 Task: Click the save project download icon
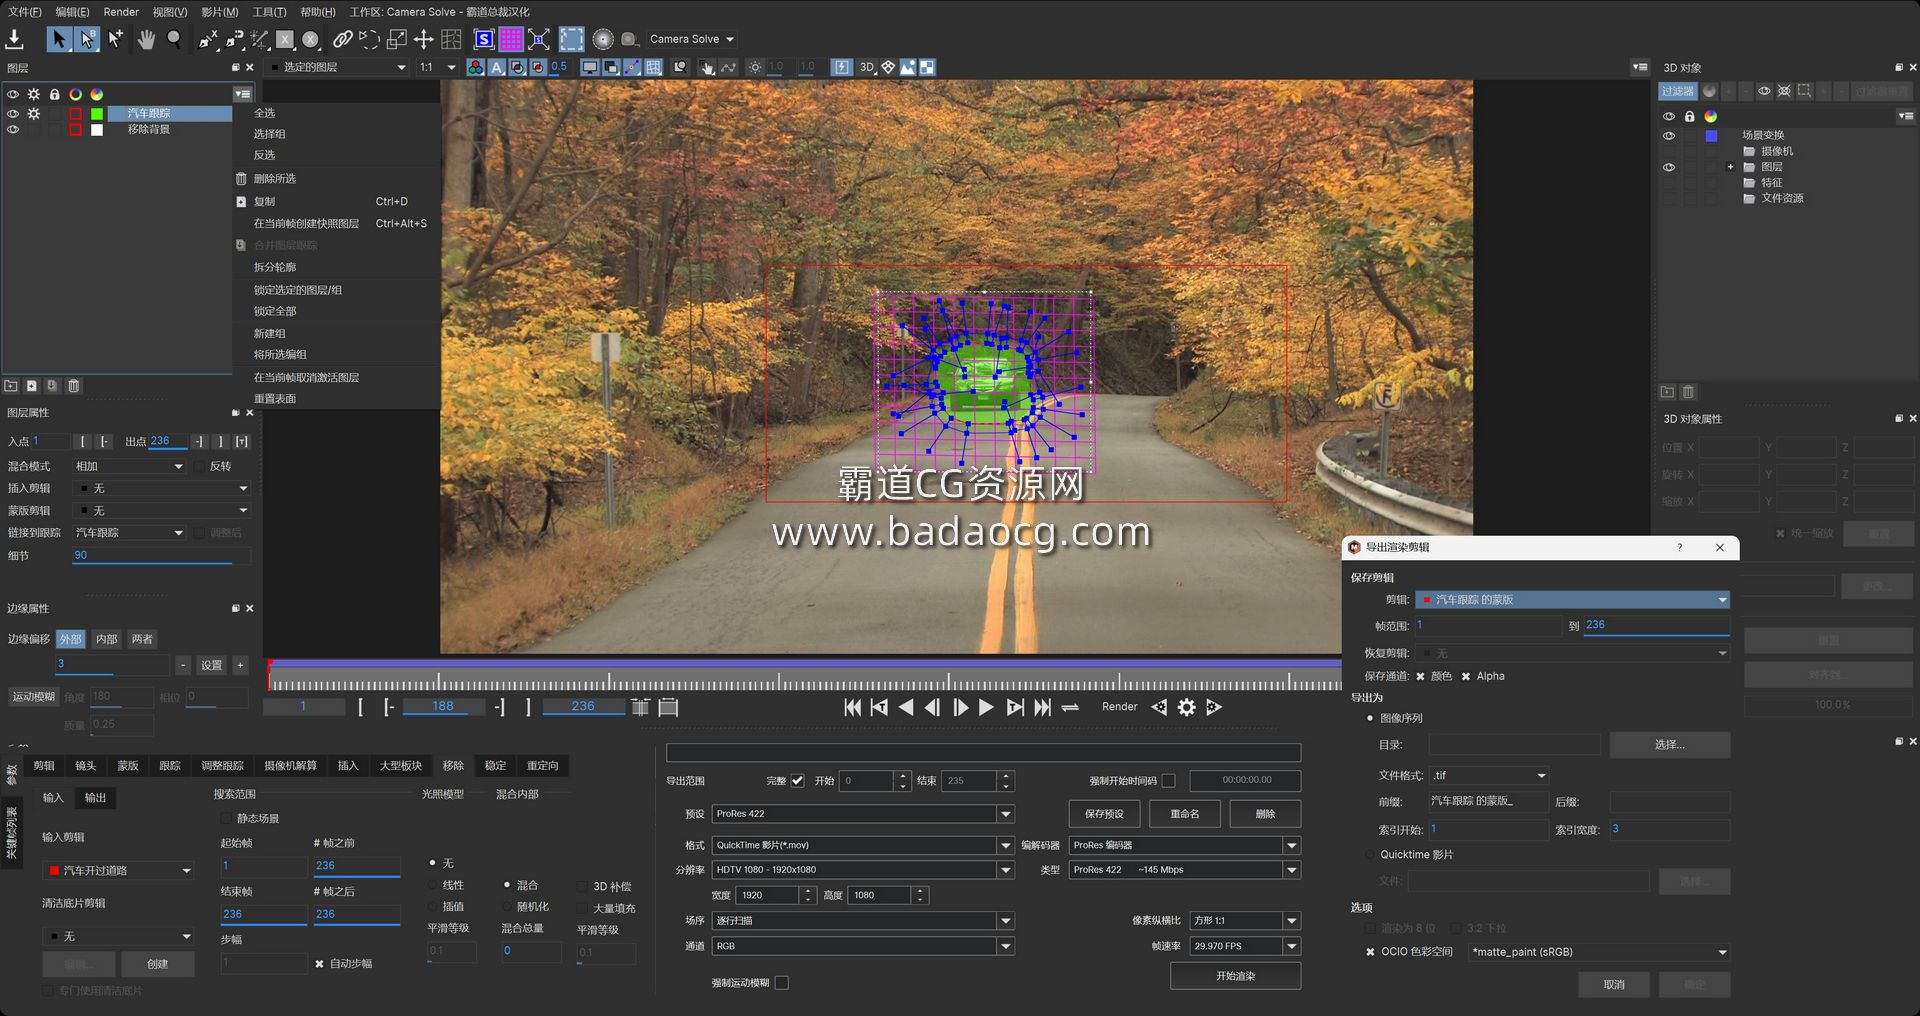point(14,39)
